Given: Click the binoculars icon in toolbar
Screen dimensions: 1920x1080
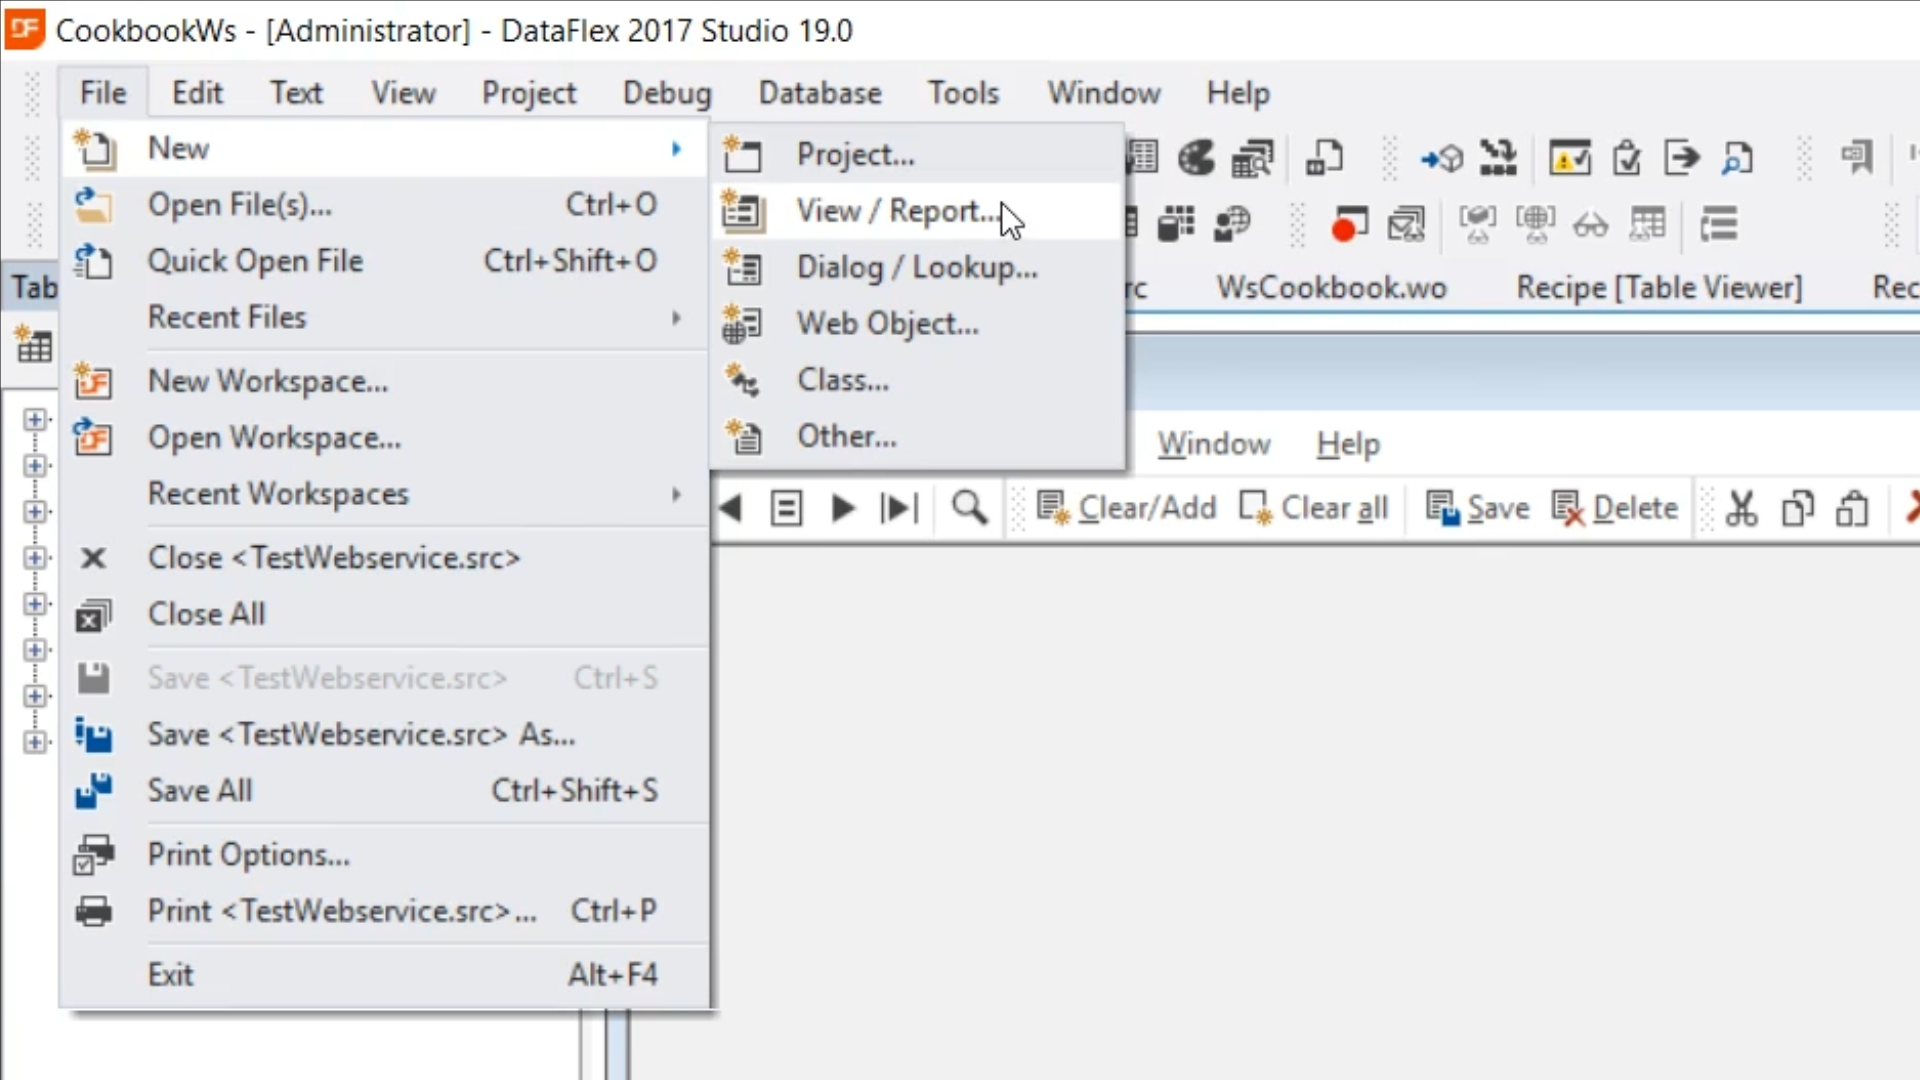Looking at the screenshot, I should pos(1590,224).
